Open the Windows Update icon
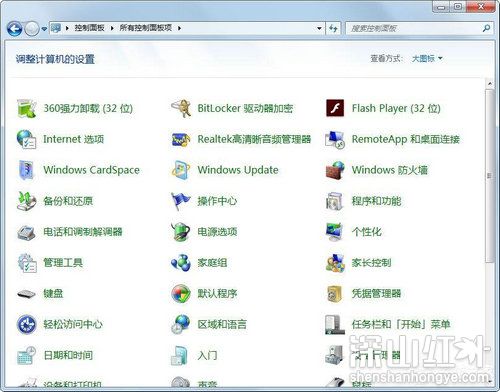The height and width of the screenshot is (392, 500). [181, 170]
